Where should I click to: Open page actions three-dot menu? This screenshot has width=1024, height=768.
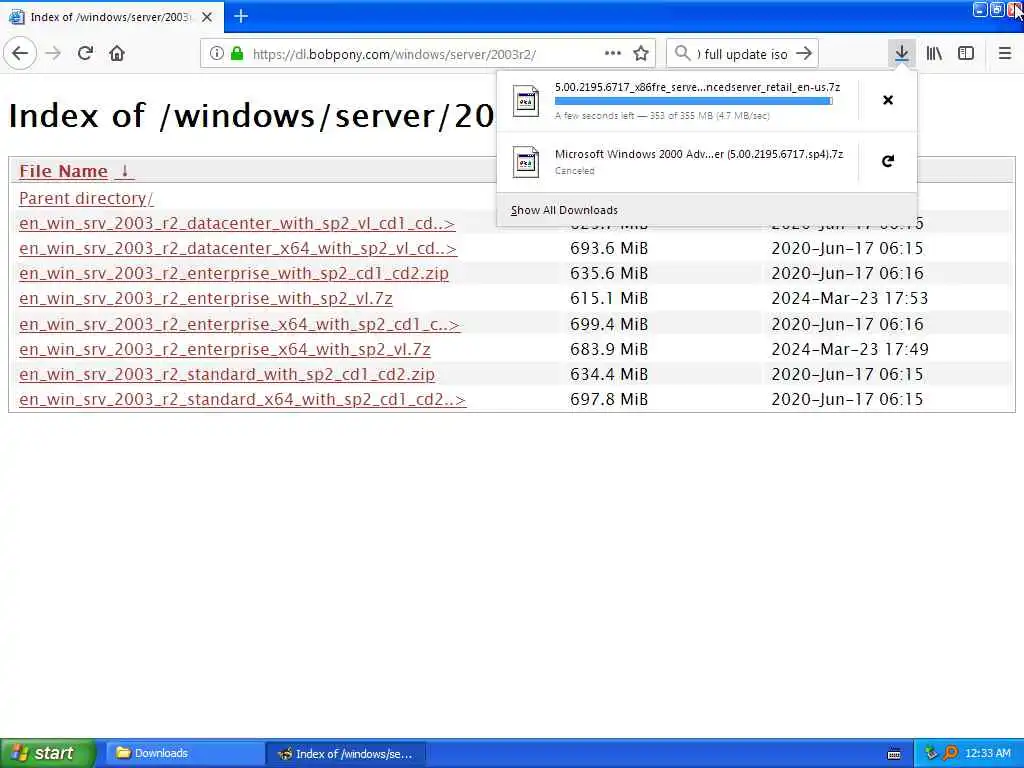[x=613, y=54]
